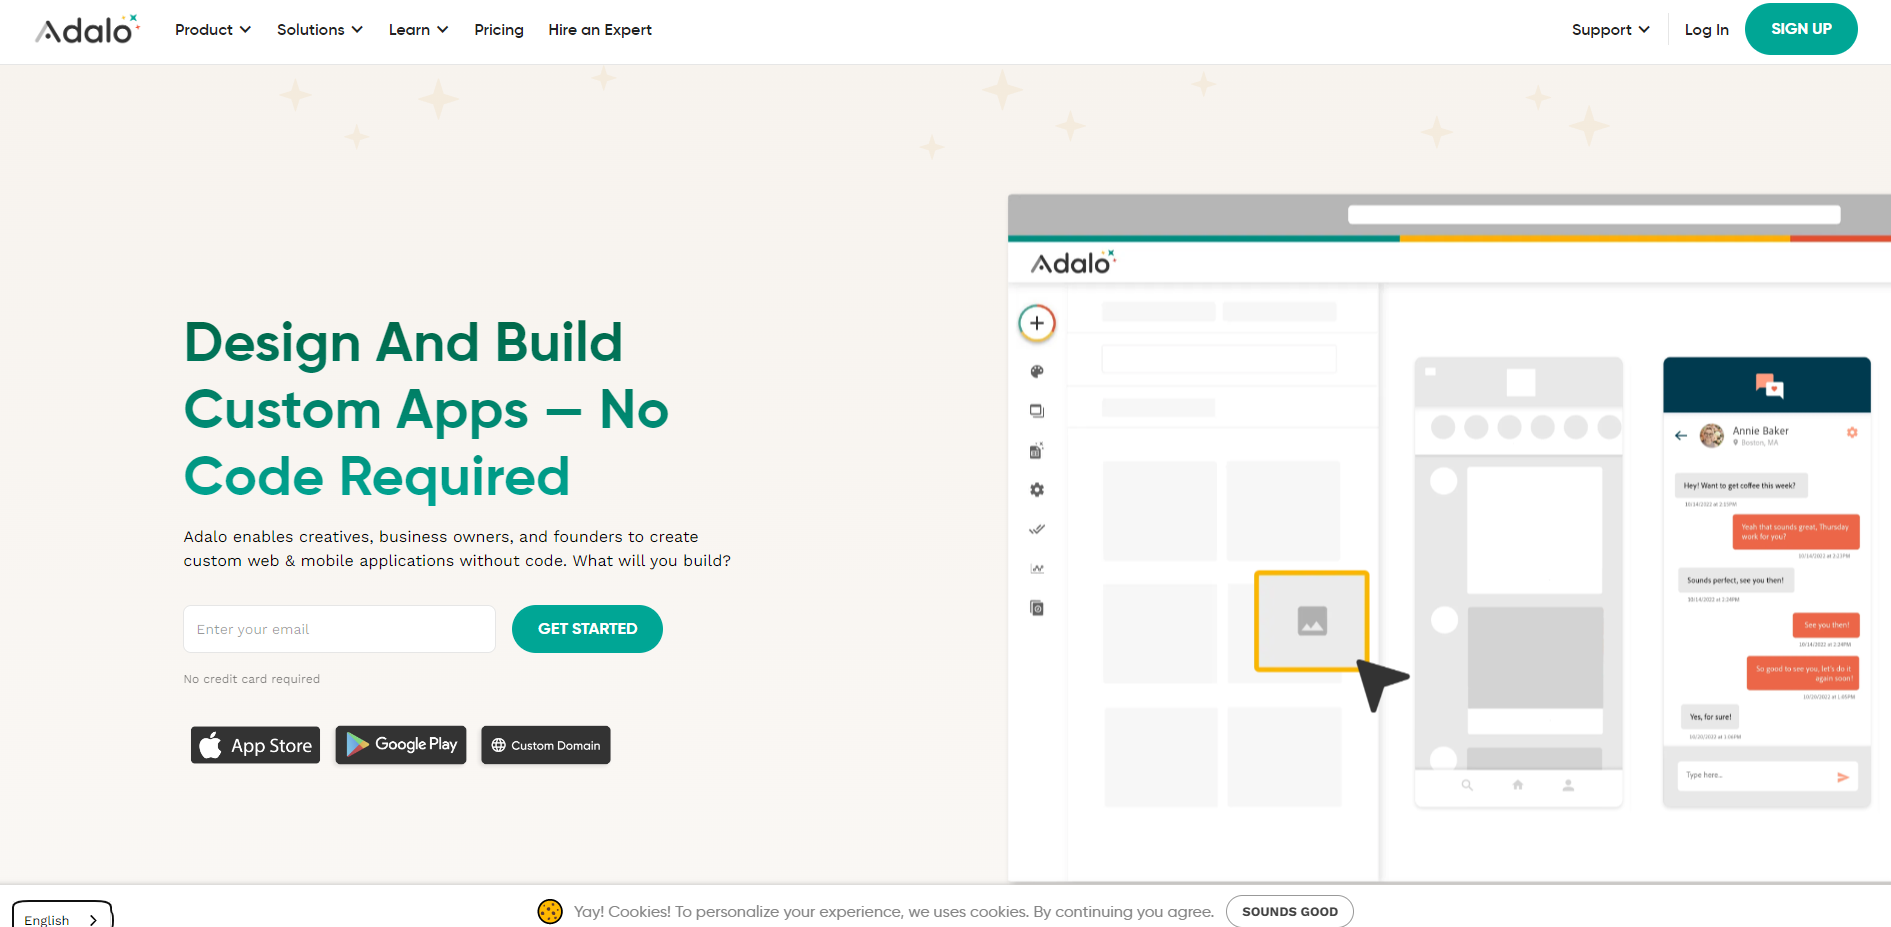Click the Enter your email field
This screenshot has width=1891, height=927.
click(339, 629)
